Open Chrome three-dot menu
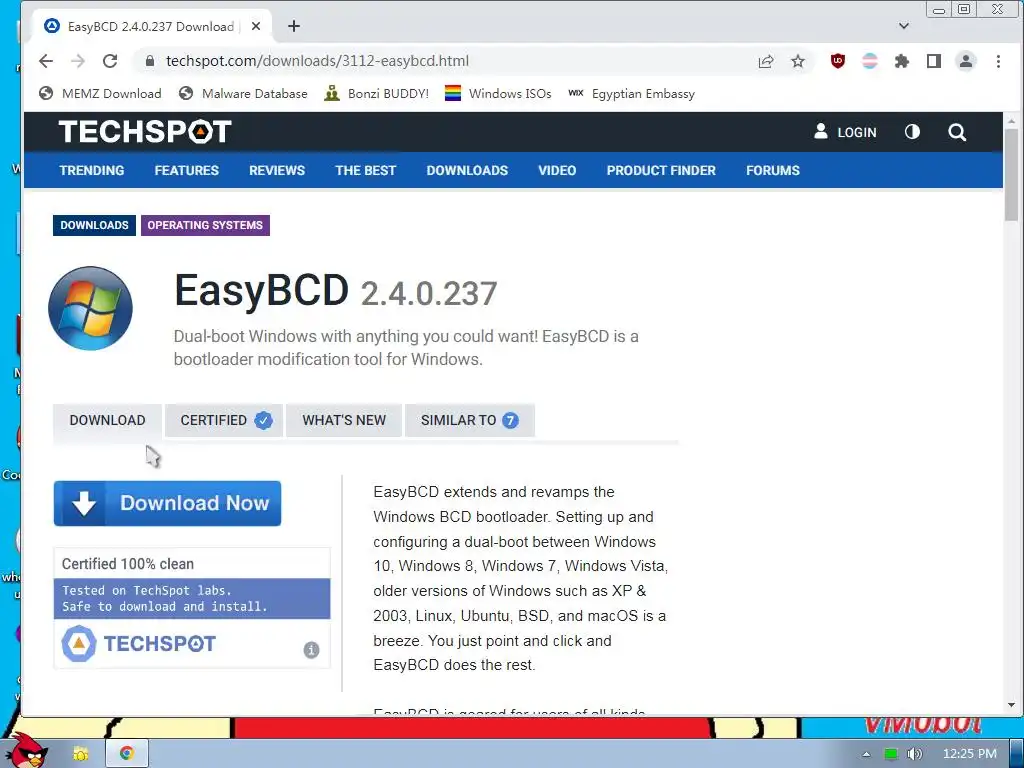1024x768 pixels. click(997, 61)
